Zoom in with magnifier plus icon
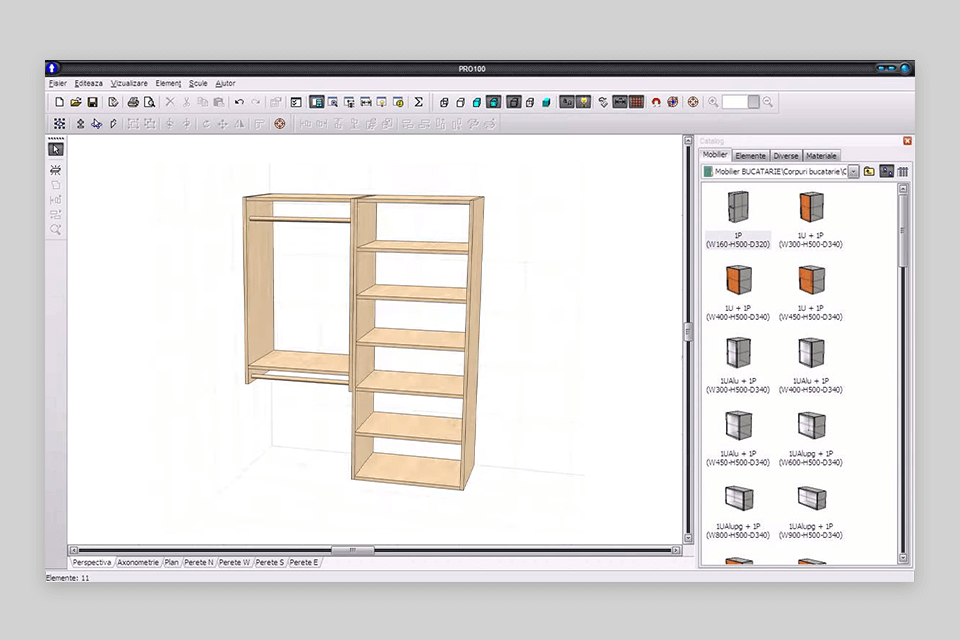The width and height of the screenshot is (960, 640). click(713, 102)
